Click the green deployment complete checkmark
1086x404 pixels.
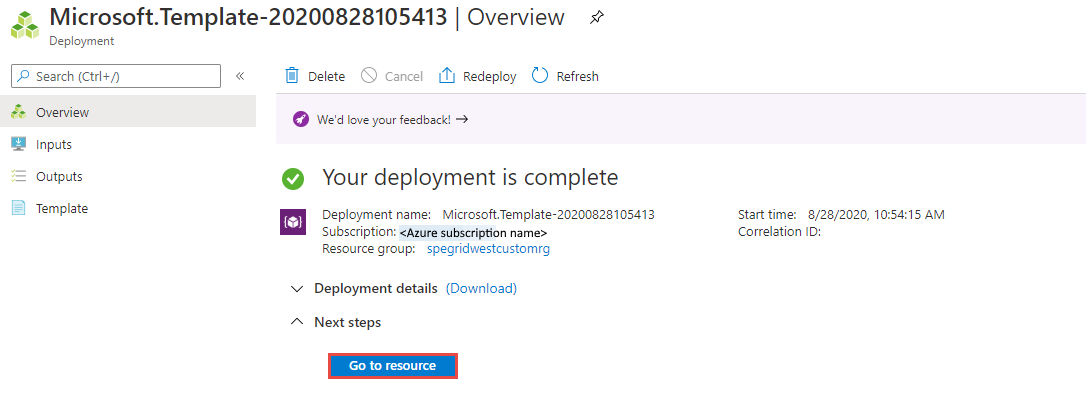click(x=293, y=179)
